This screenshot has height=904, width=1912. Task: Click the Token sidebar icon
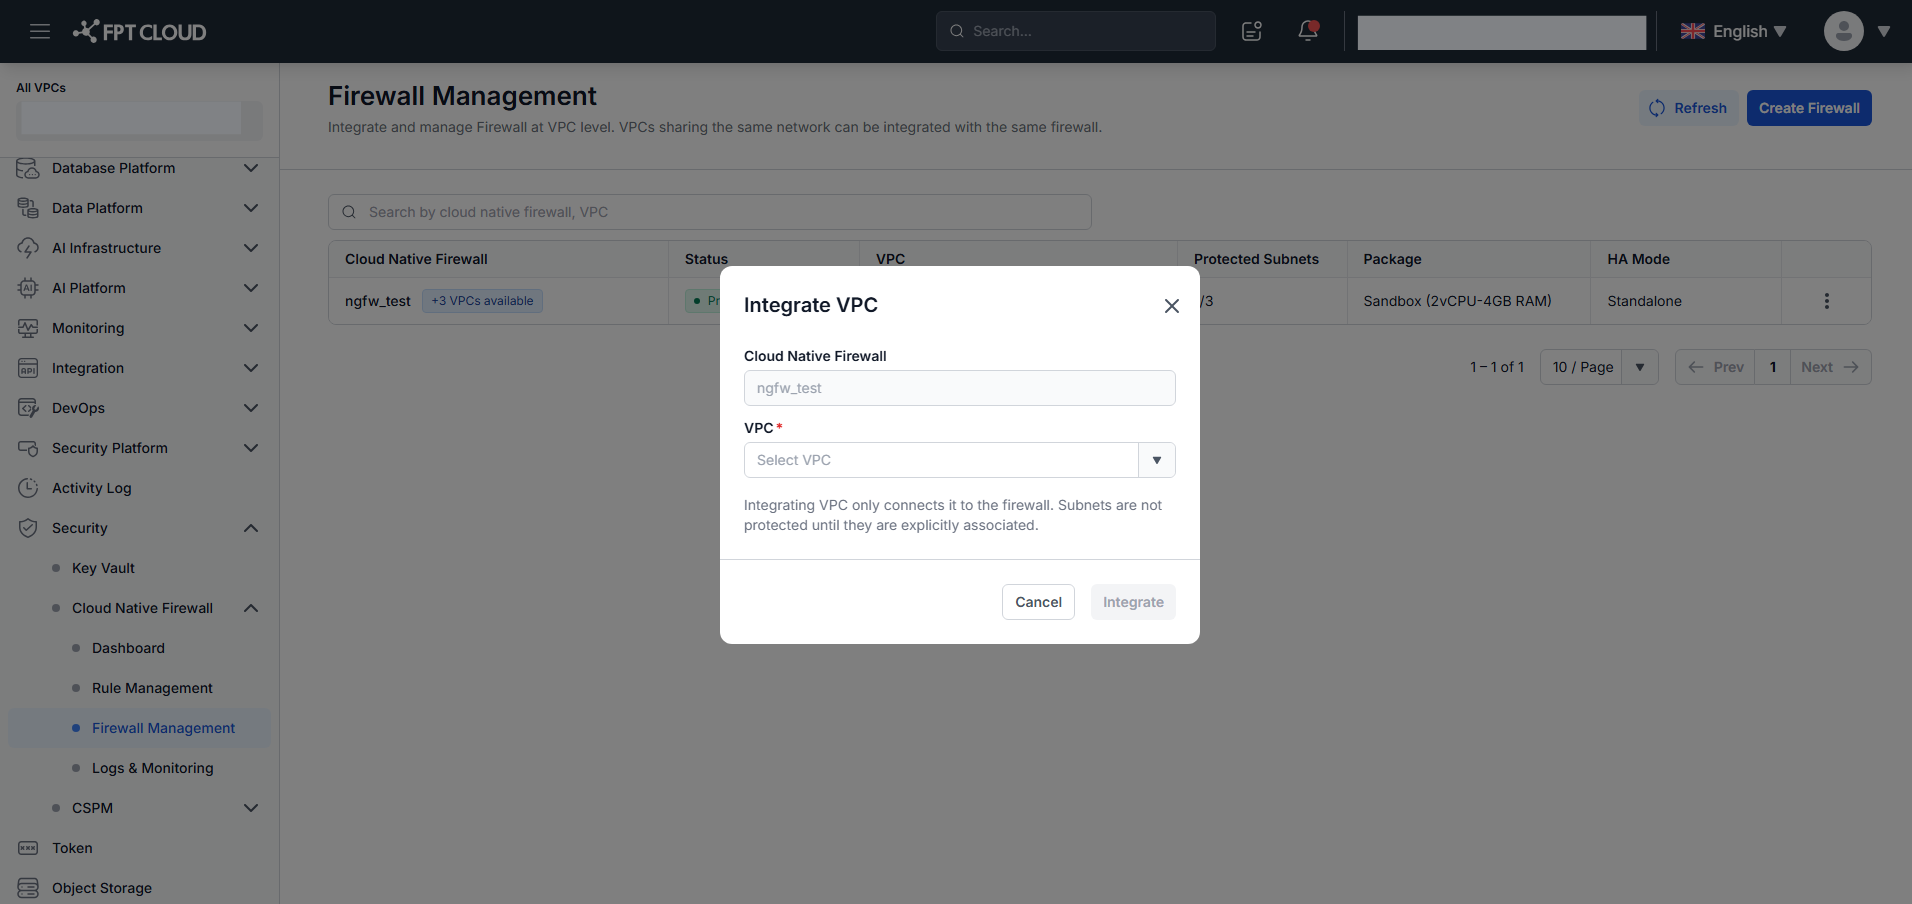point(28,848)
